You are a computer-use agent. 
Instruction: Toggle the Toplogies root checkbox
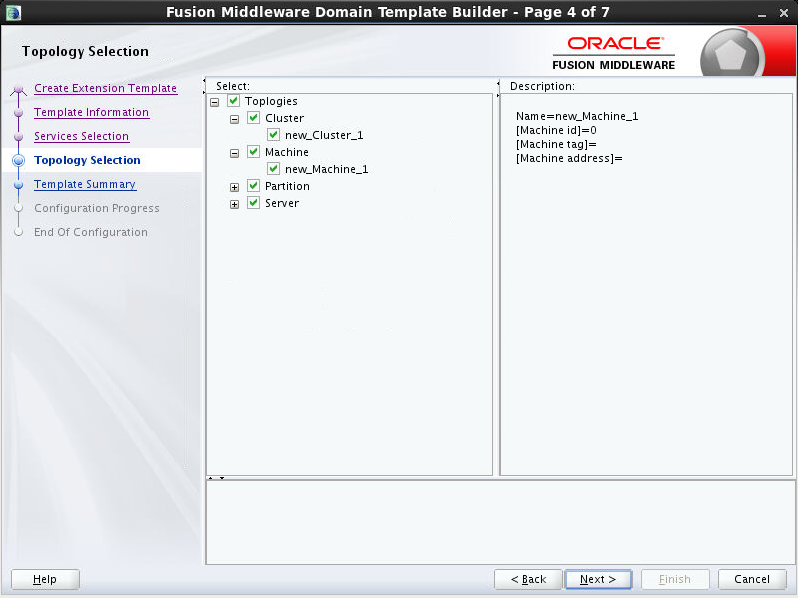coord(234,101)
